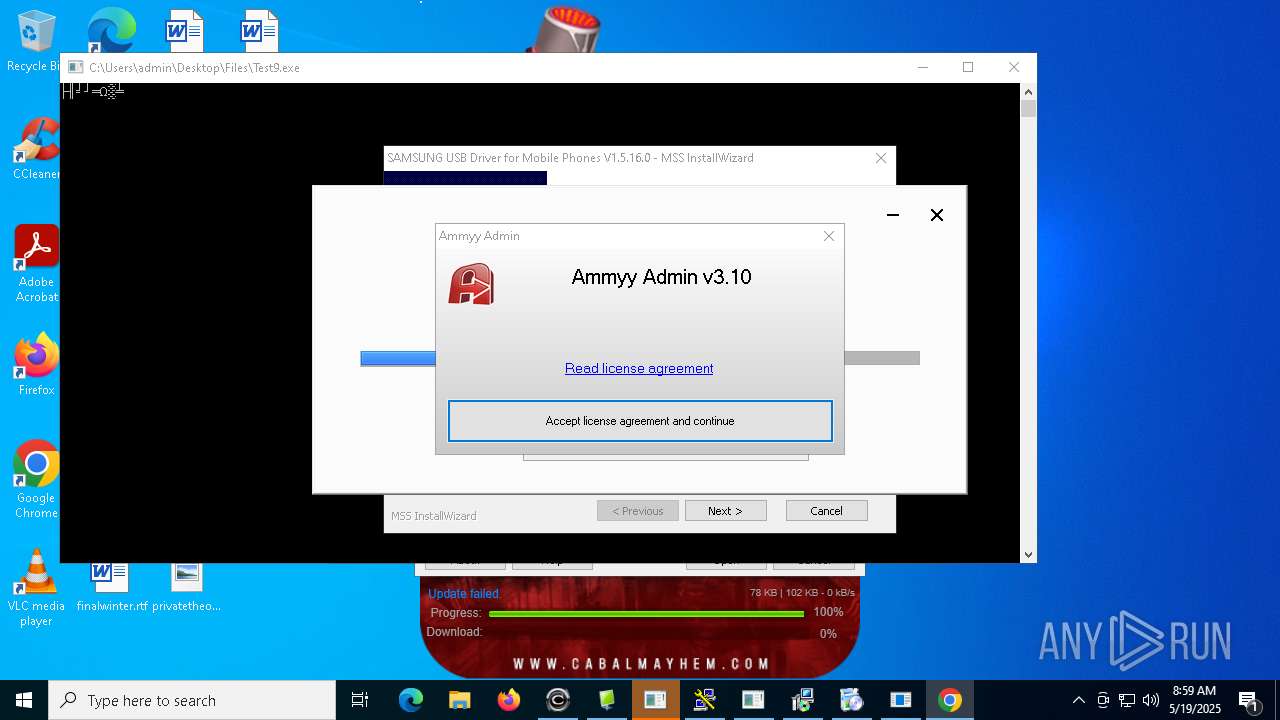
Task: Maximize the Test9.exe console window
Action: [x=968, y=67]
